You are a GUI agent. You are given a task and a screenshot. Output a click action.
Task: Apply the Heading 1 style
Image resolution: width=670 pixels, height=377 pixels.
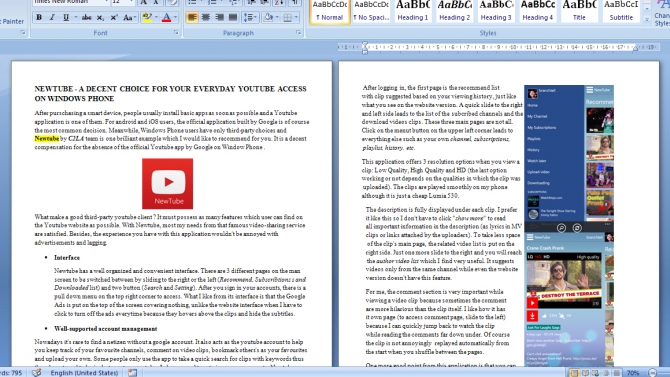(x=412, y=11)
